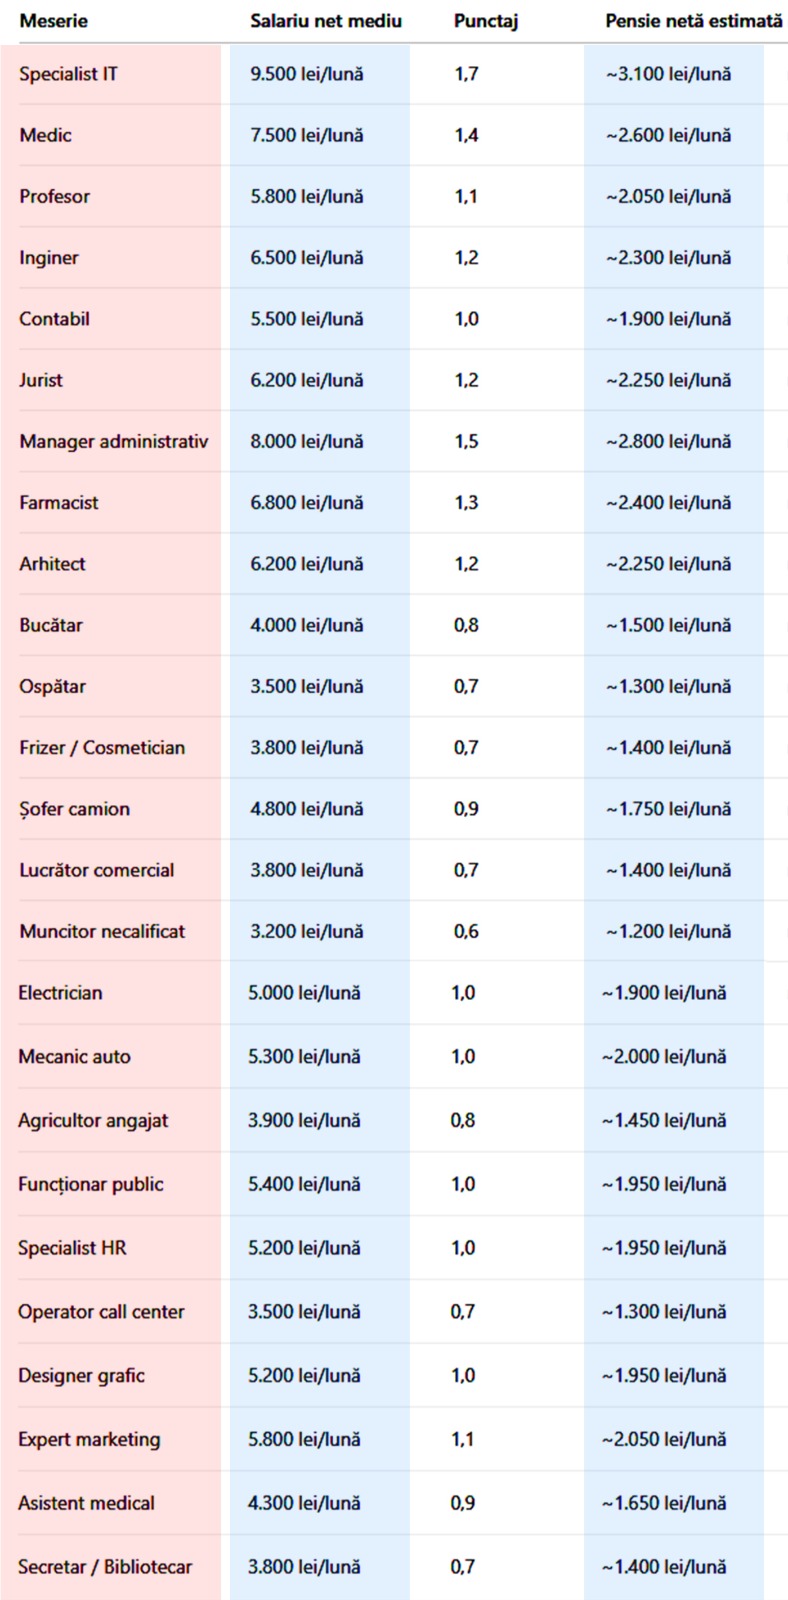This screenshot has width=788, height=1600.
Task: Select the Frizer / Cosmetician cell
Action: click(x=102, y=748)
